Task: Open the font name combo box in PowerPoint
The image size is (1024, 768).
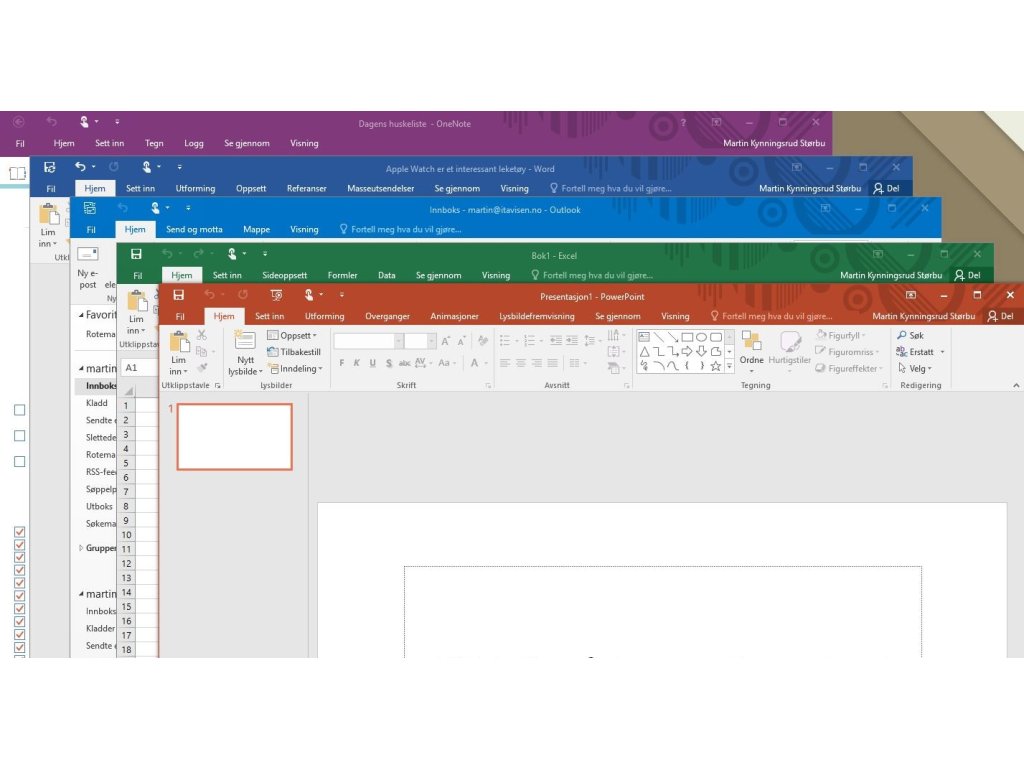Action: click(368, 341)
